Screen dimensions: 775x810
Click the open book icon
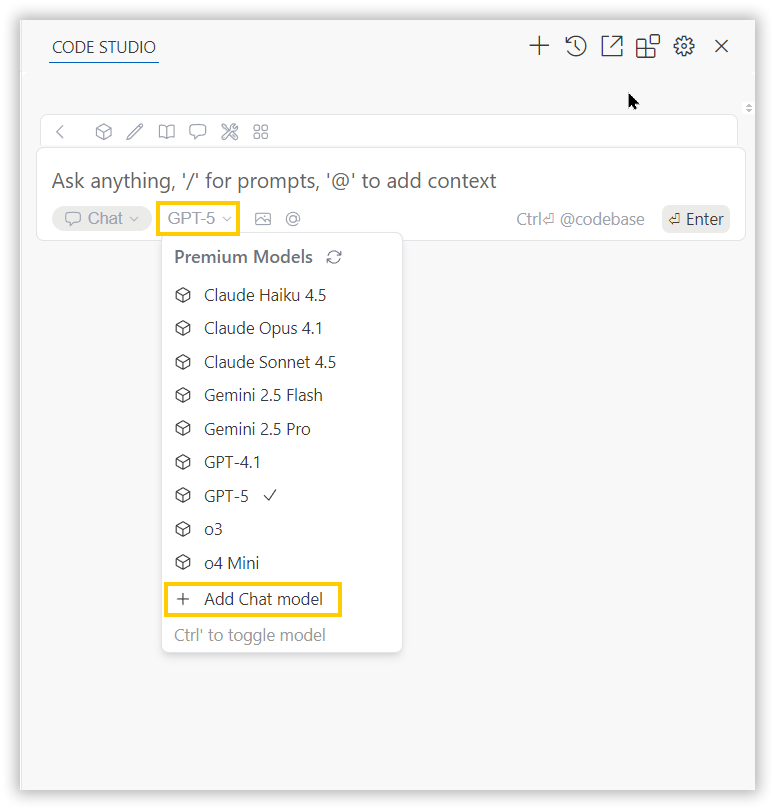(167, 132)
